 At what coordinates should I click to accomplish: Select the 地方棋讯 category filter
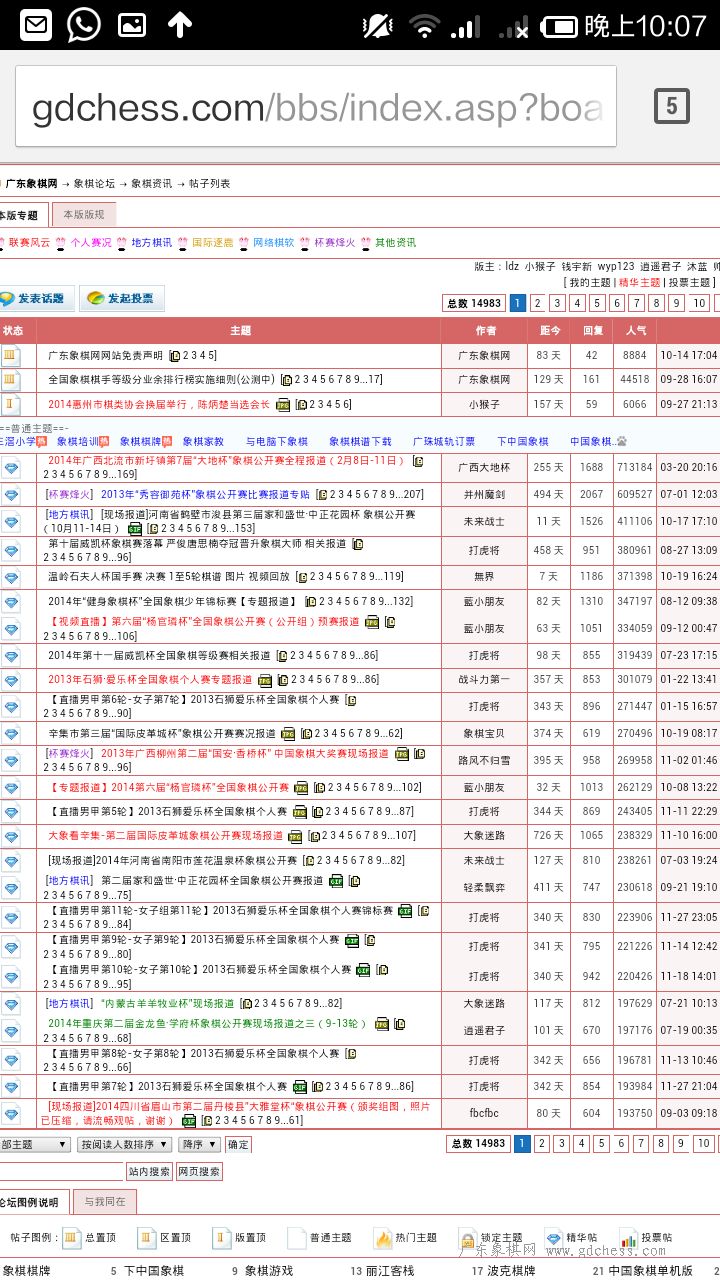click(151, 243)
